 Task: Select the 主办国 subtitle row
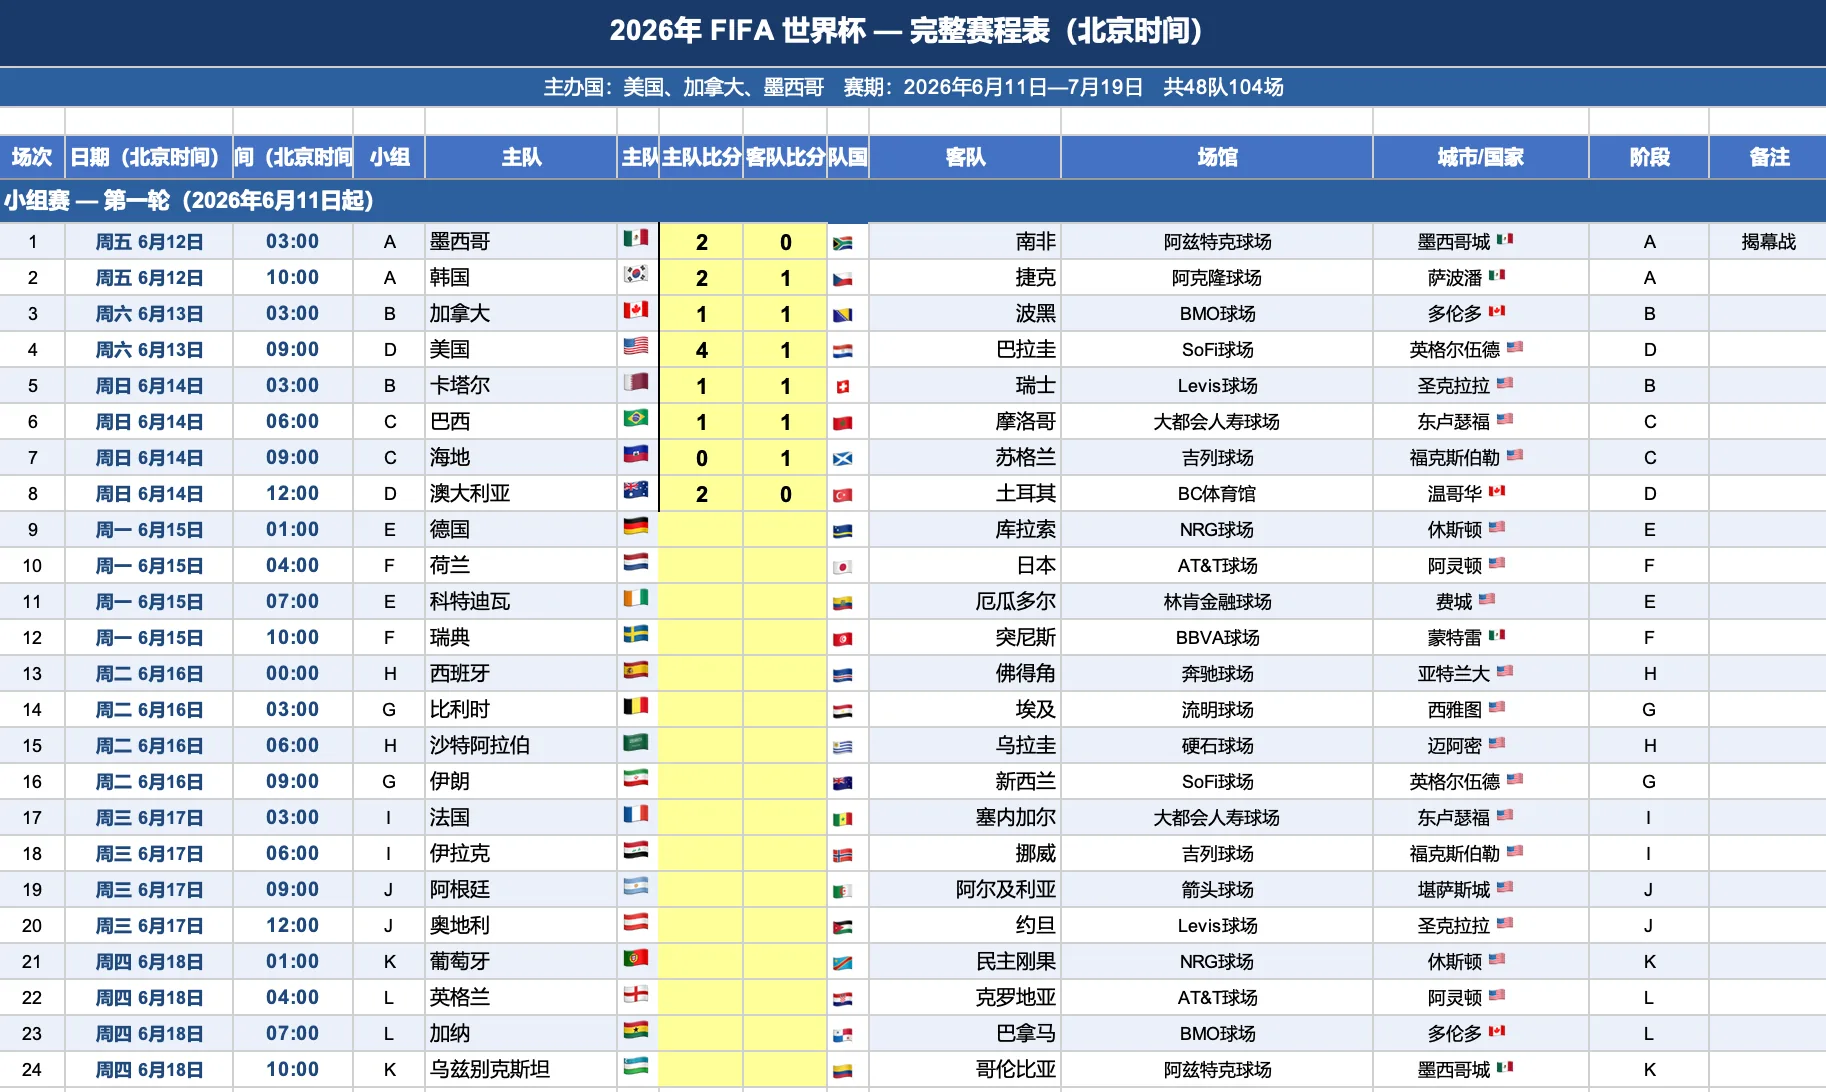click(x=913, y=87)
